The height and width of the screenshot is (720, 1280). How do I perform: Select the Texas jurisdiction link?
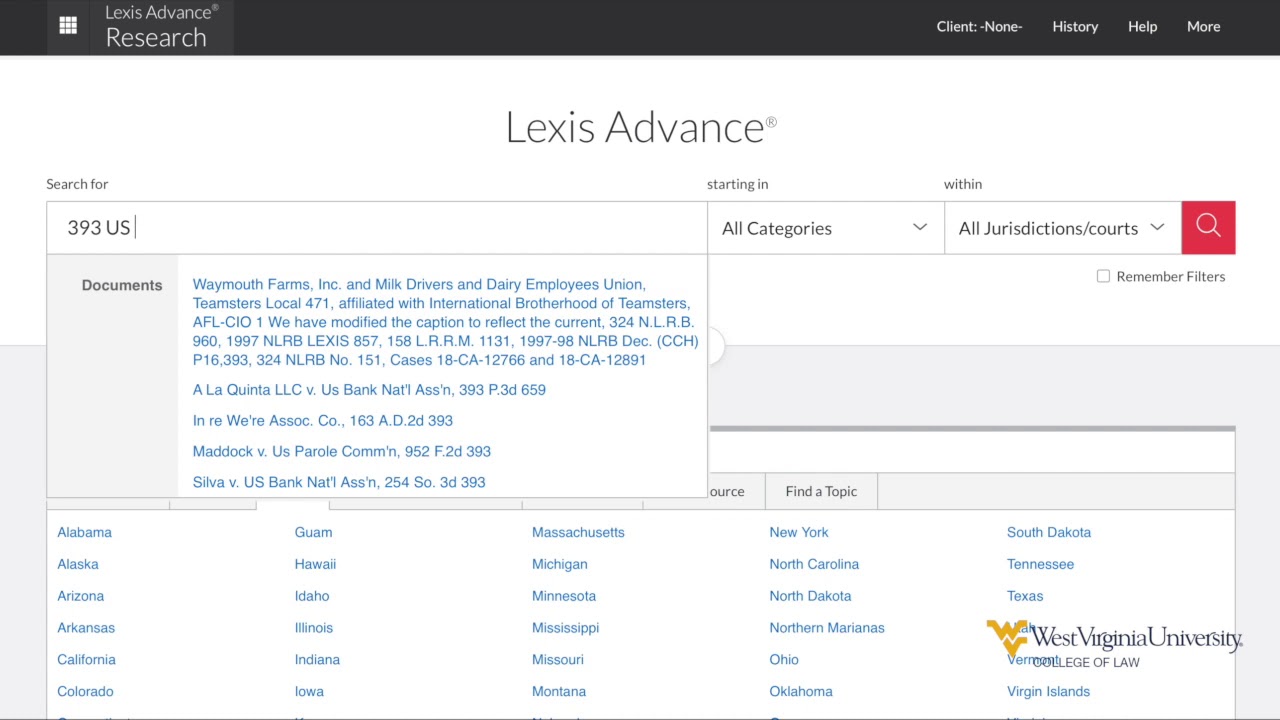pyautogui.click(x=1024, y=596)
